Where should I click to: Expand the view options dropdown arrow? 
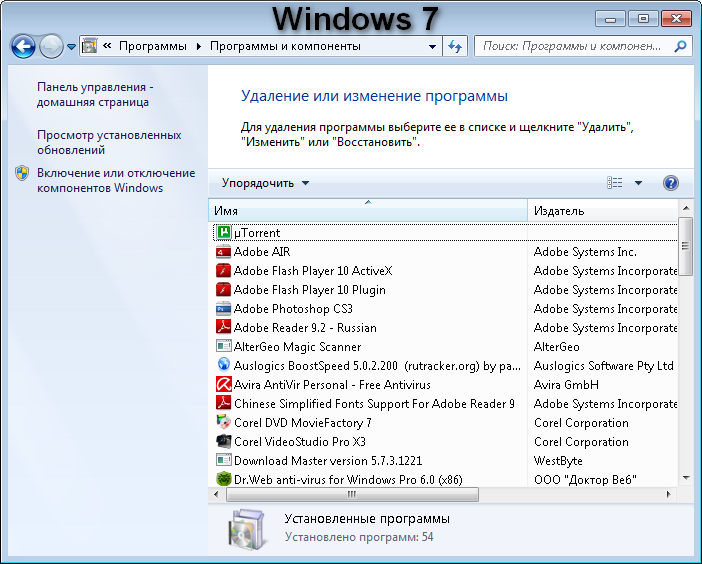pos(638,183)
